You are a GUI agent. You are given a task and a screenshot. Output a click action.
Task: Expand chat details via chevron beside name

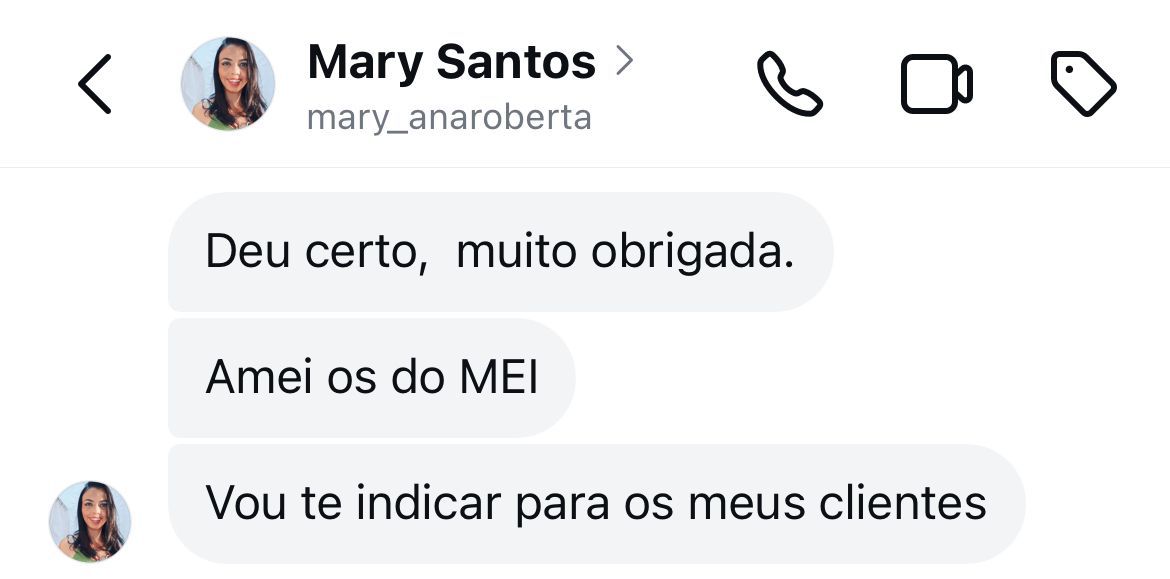625,61
